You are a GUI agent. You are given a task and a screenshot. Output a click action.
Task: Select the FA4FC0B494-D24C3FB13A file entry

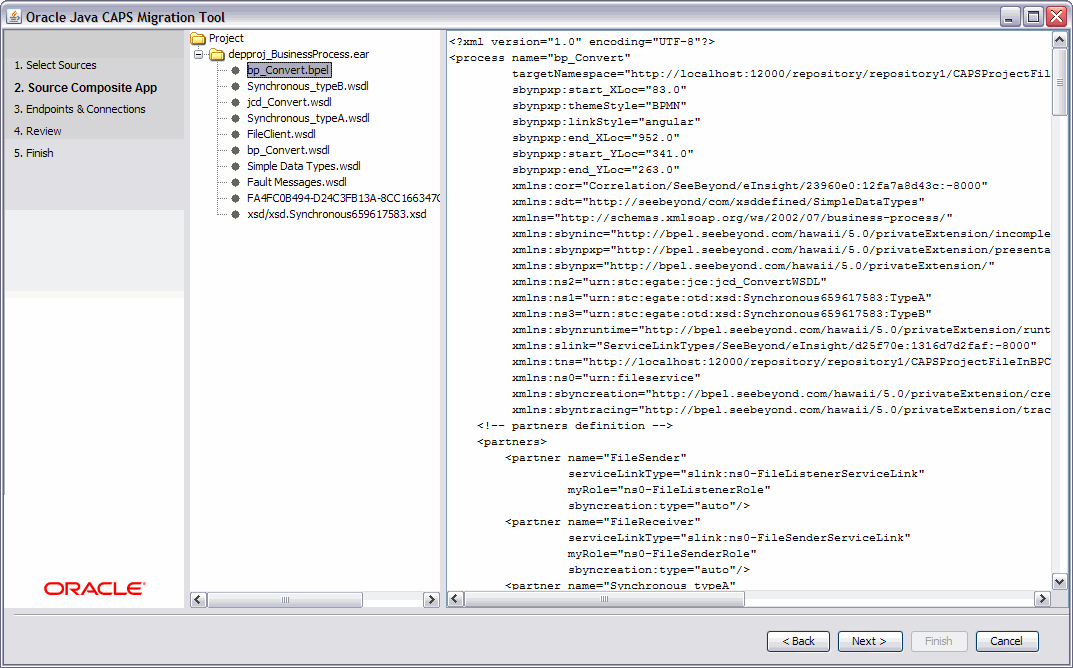pos(344,198)
